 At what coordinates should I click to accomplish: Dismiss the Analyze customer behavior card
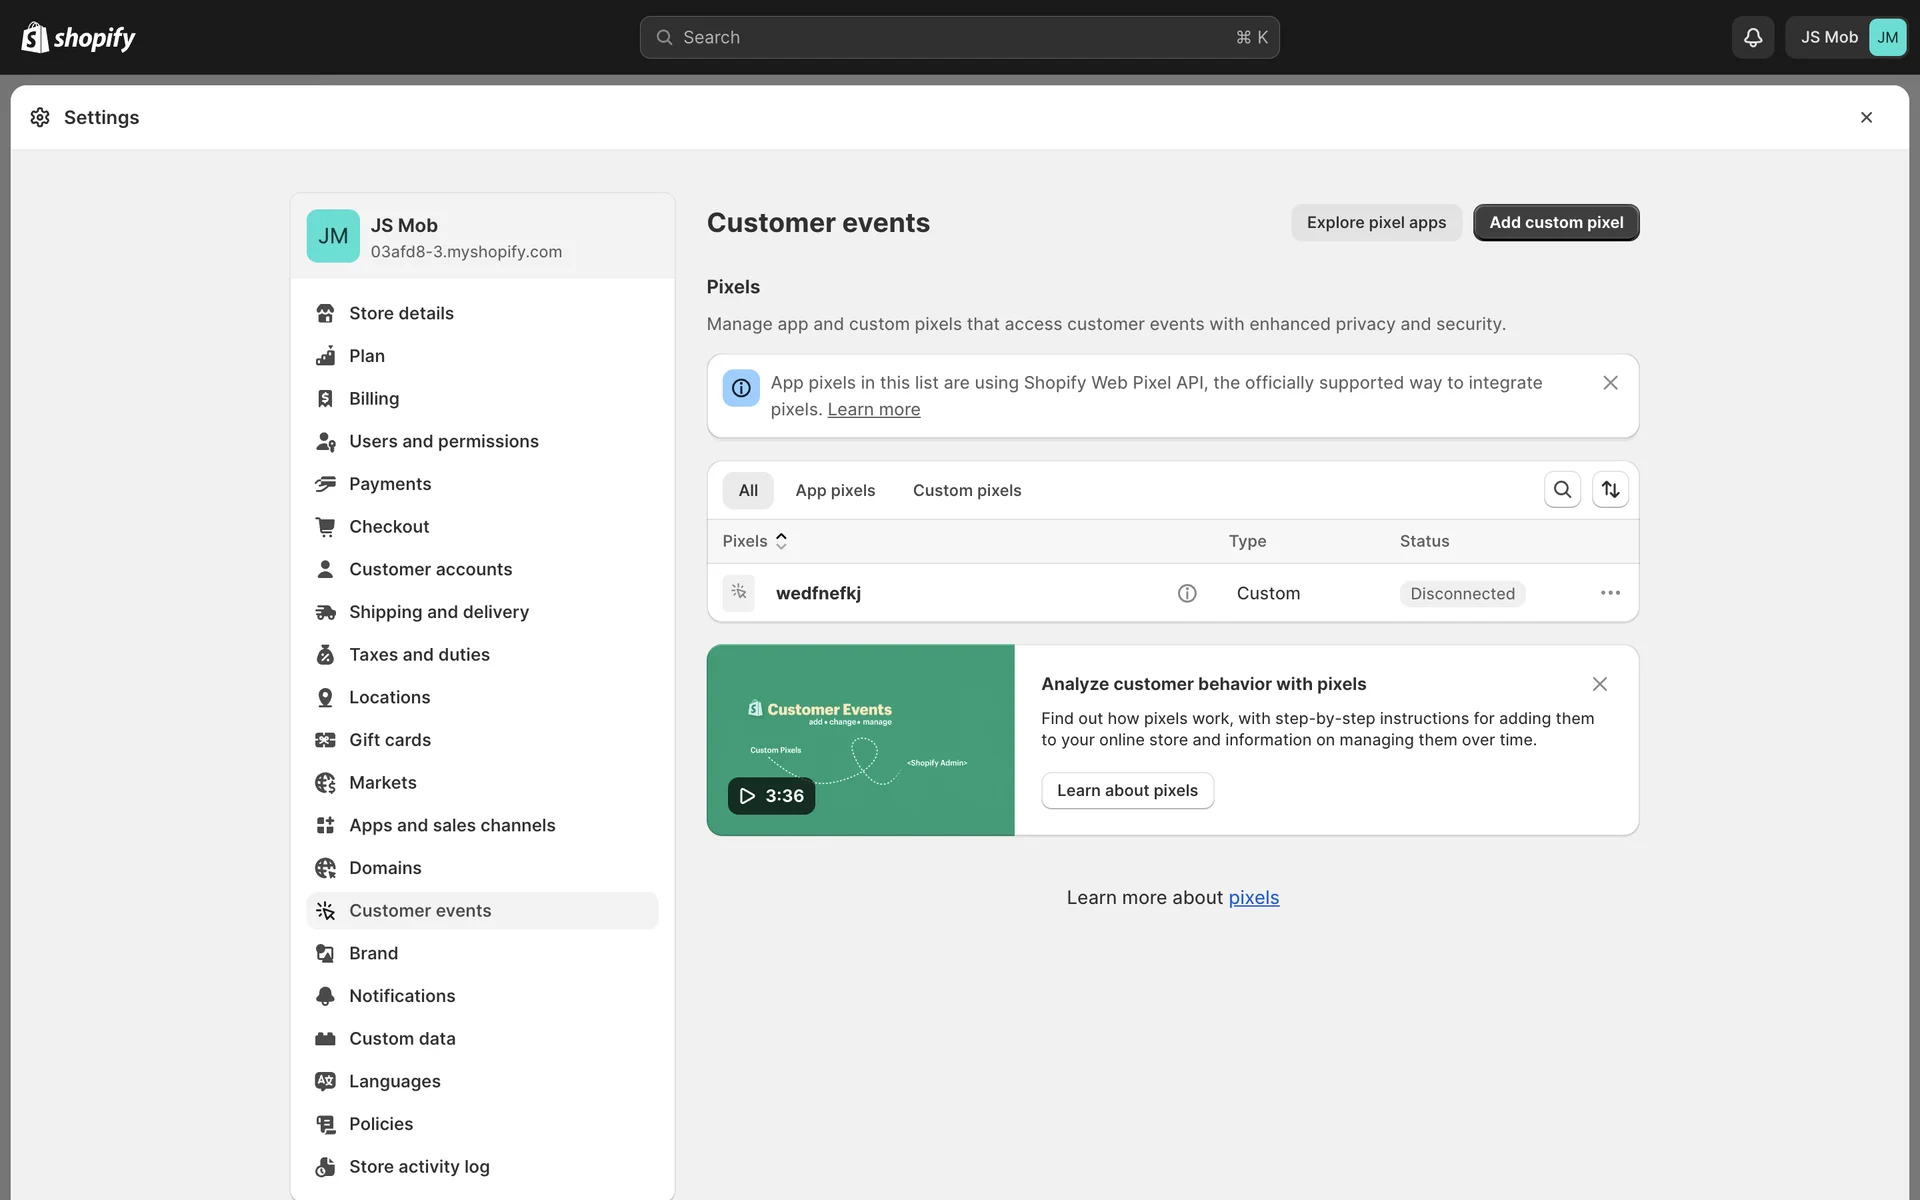tap(1599, 684)
